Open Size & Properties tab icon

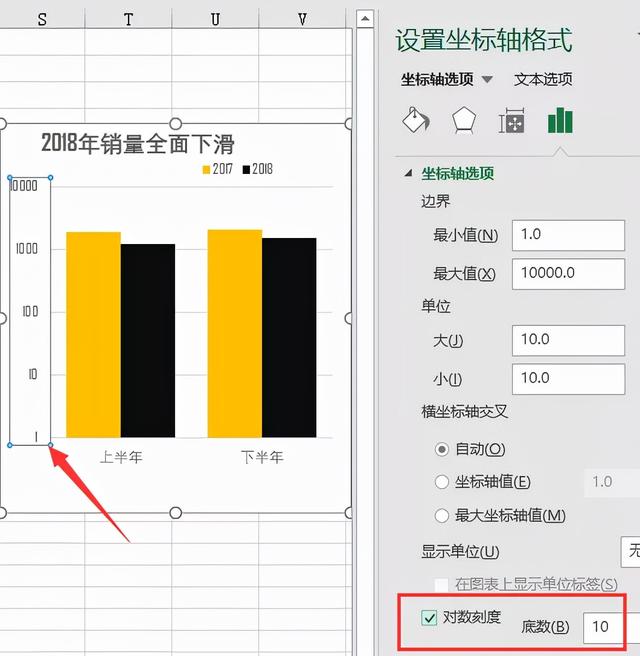[512, 120]
